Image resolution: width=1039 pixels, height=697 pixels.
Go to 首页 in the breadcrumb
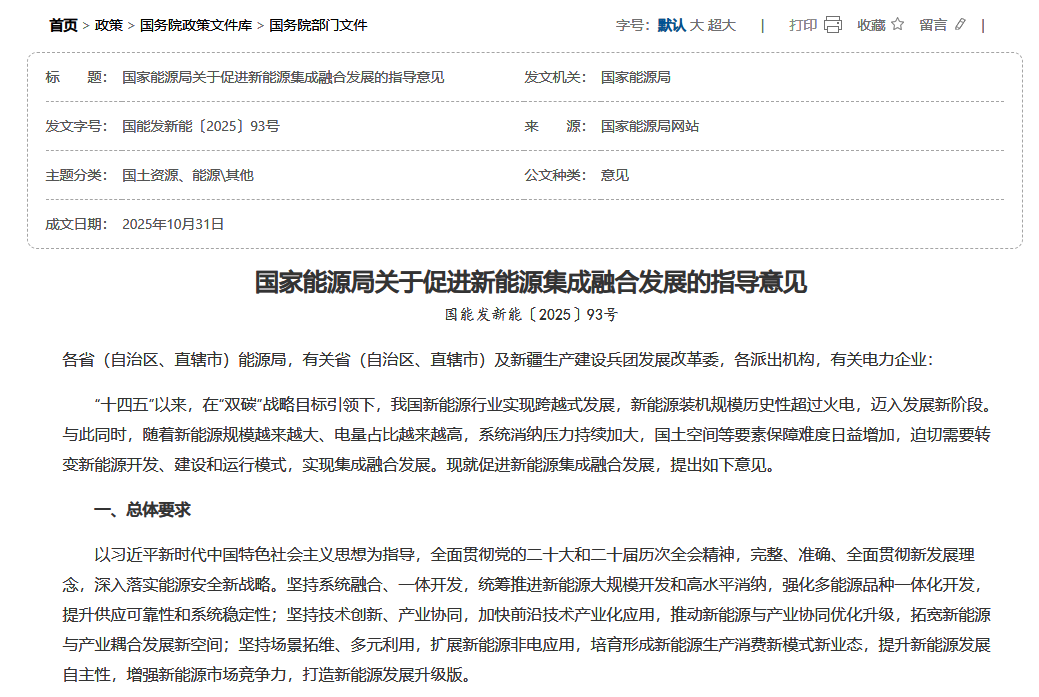pyautogui.click(x=63, y=25)
